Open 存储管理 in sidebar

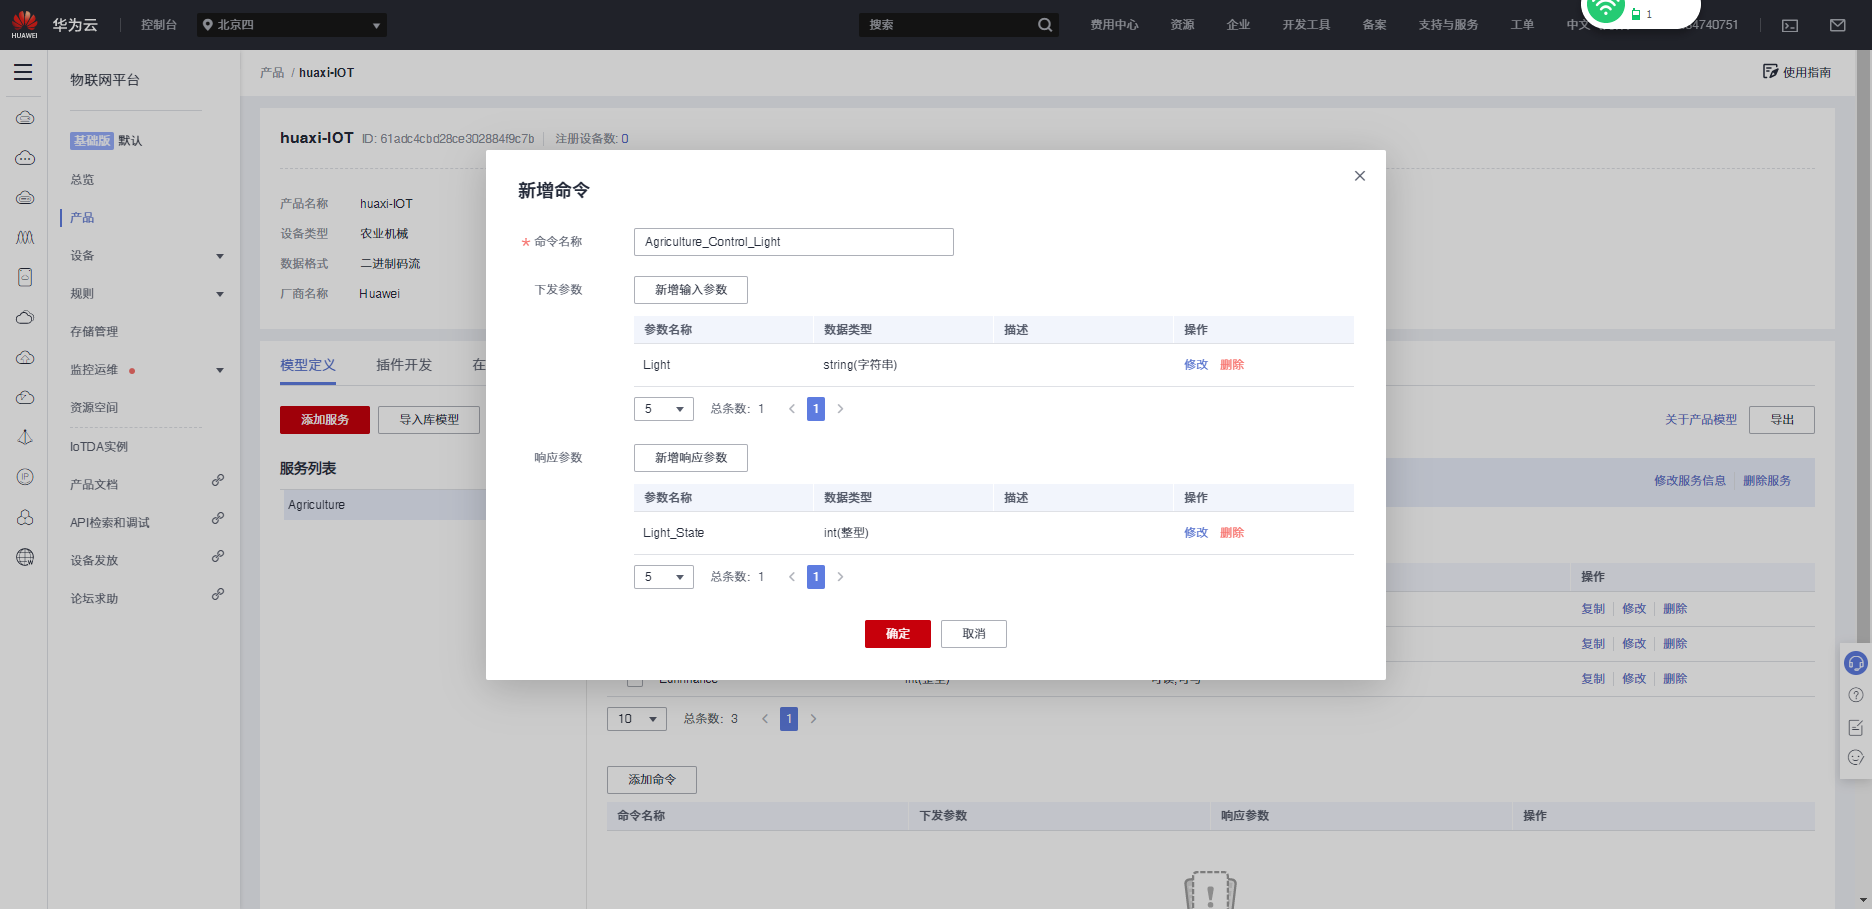pos(94,332)
